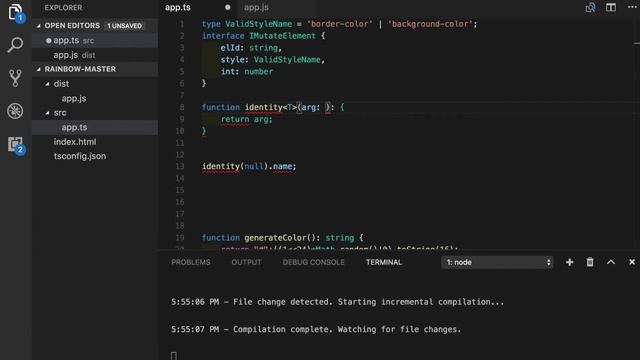Open the OUTPUT panel tab
Screen dimensions: 640x360
coord(247,262)
